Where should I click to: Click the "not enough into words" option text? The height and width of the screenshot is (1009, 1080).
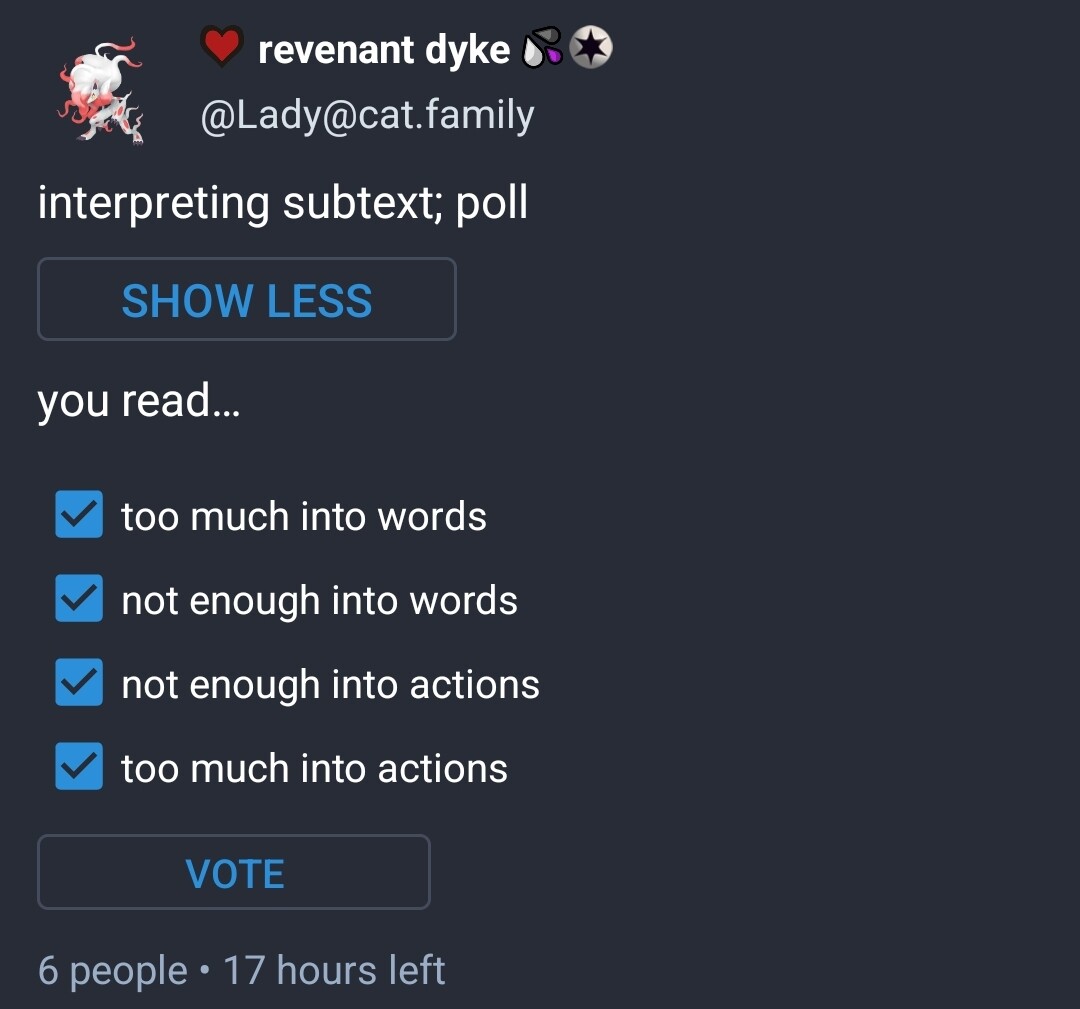coord(319,600)
